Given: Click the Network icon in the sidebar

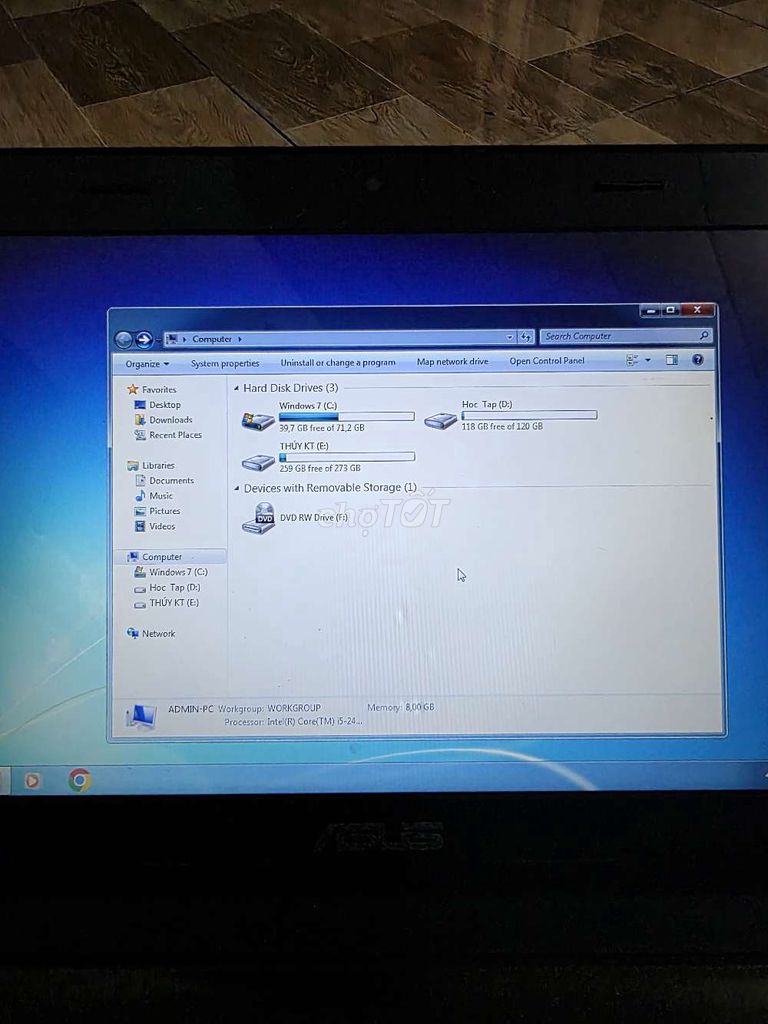Looking at the screenshot, I should (x=133, y=633).
